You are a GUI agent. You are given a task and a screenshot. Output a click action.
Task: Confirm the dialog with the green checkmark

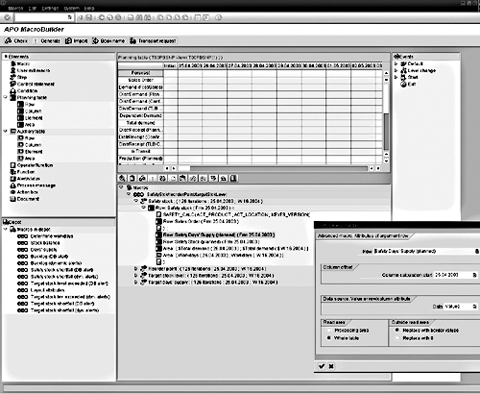pos(322,366)
